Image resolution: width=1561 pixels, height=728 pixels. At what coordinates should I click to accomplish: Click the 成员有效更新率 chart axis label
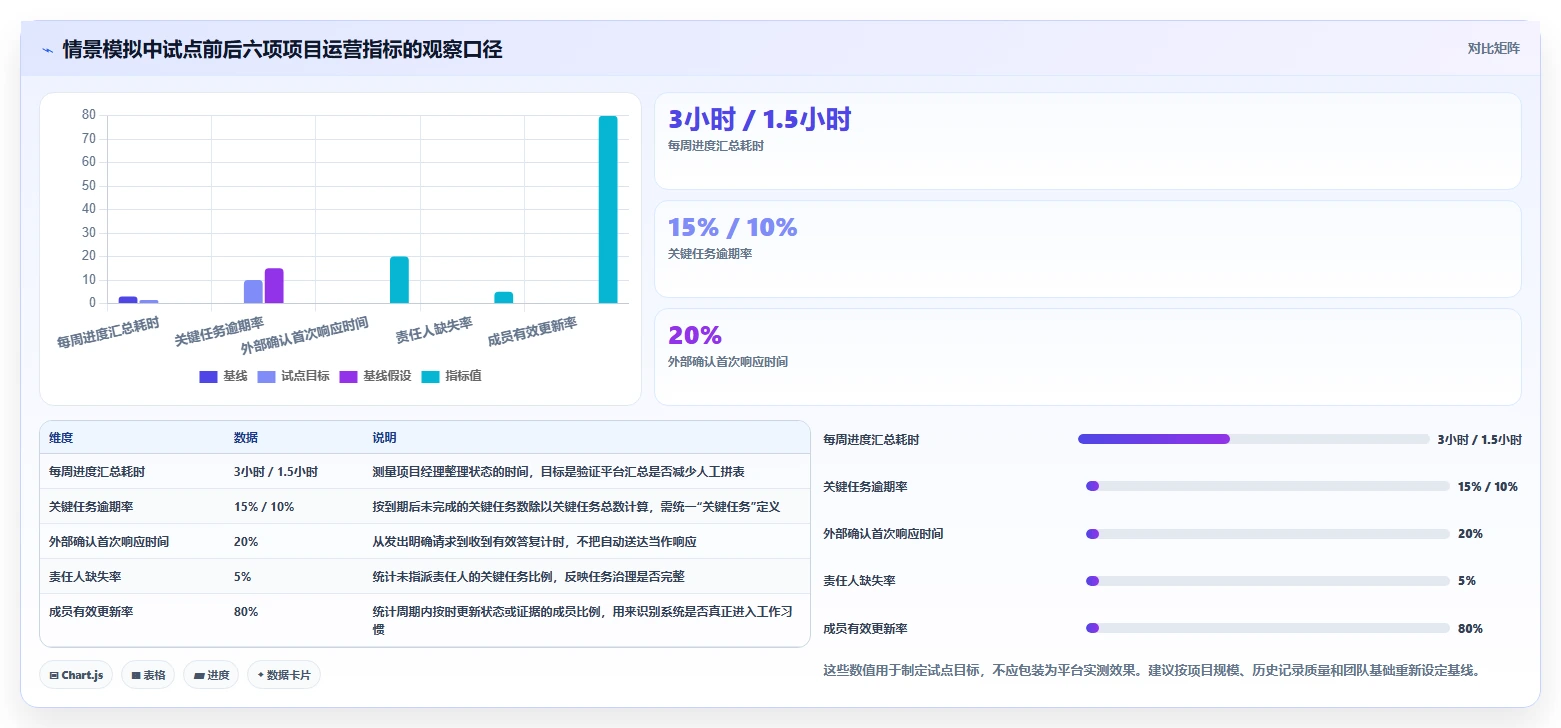[532, 332]
